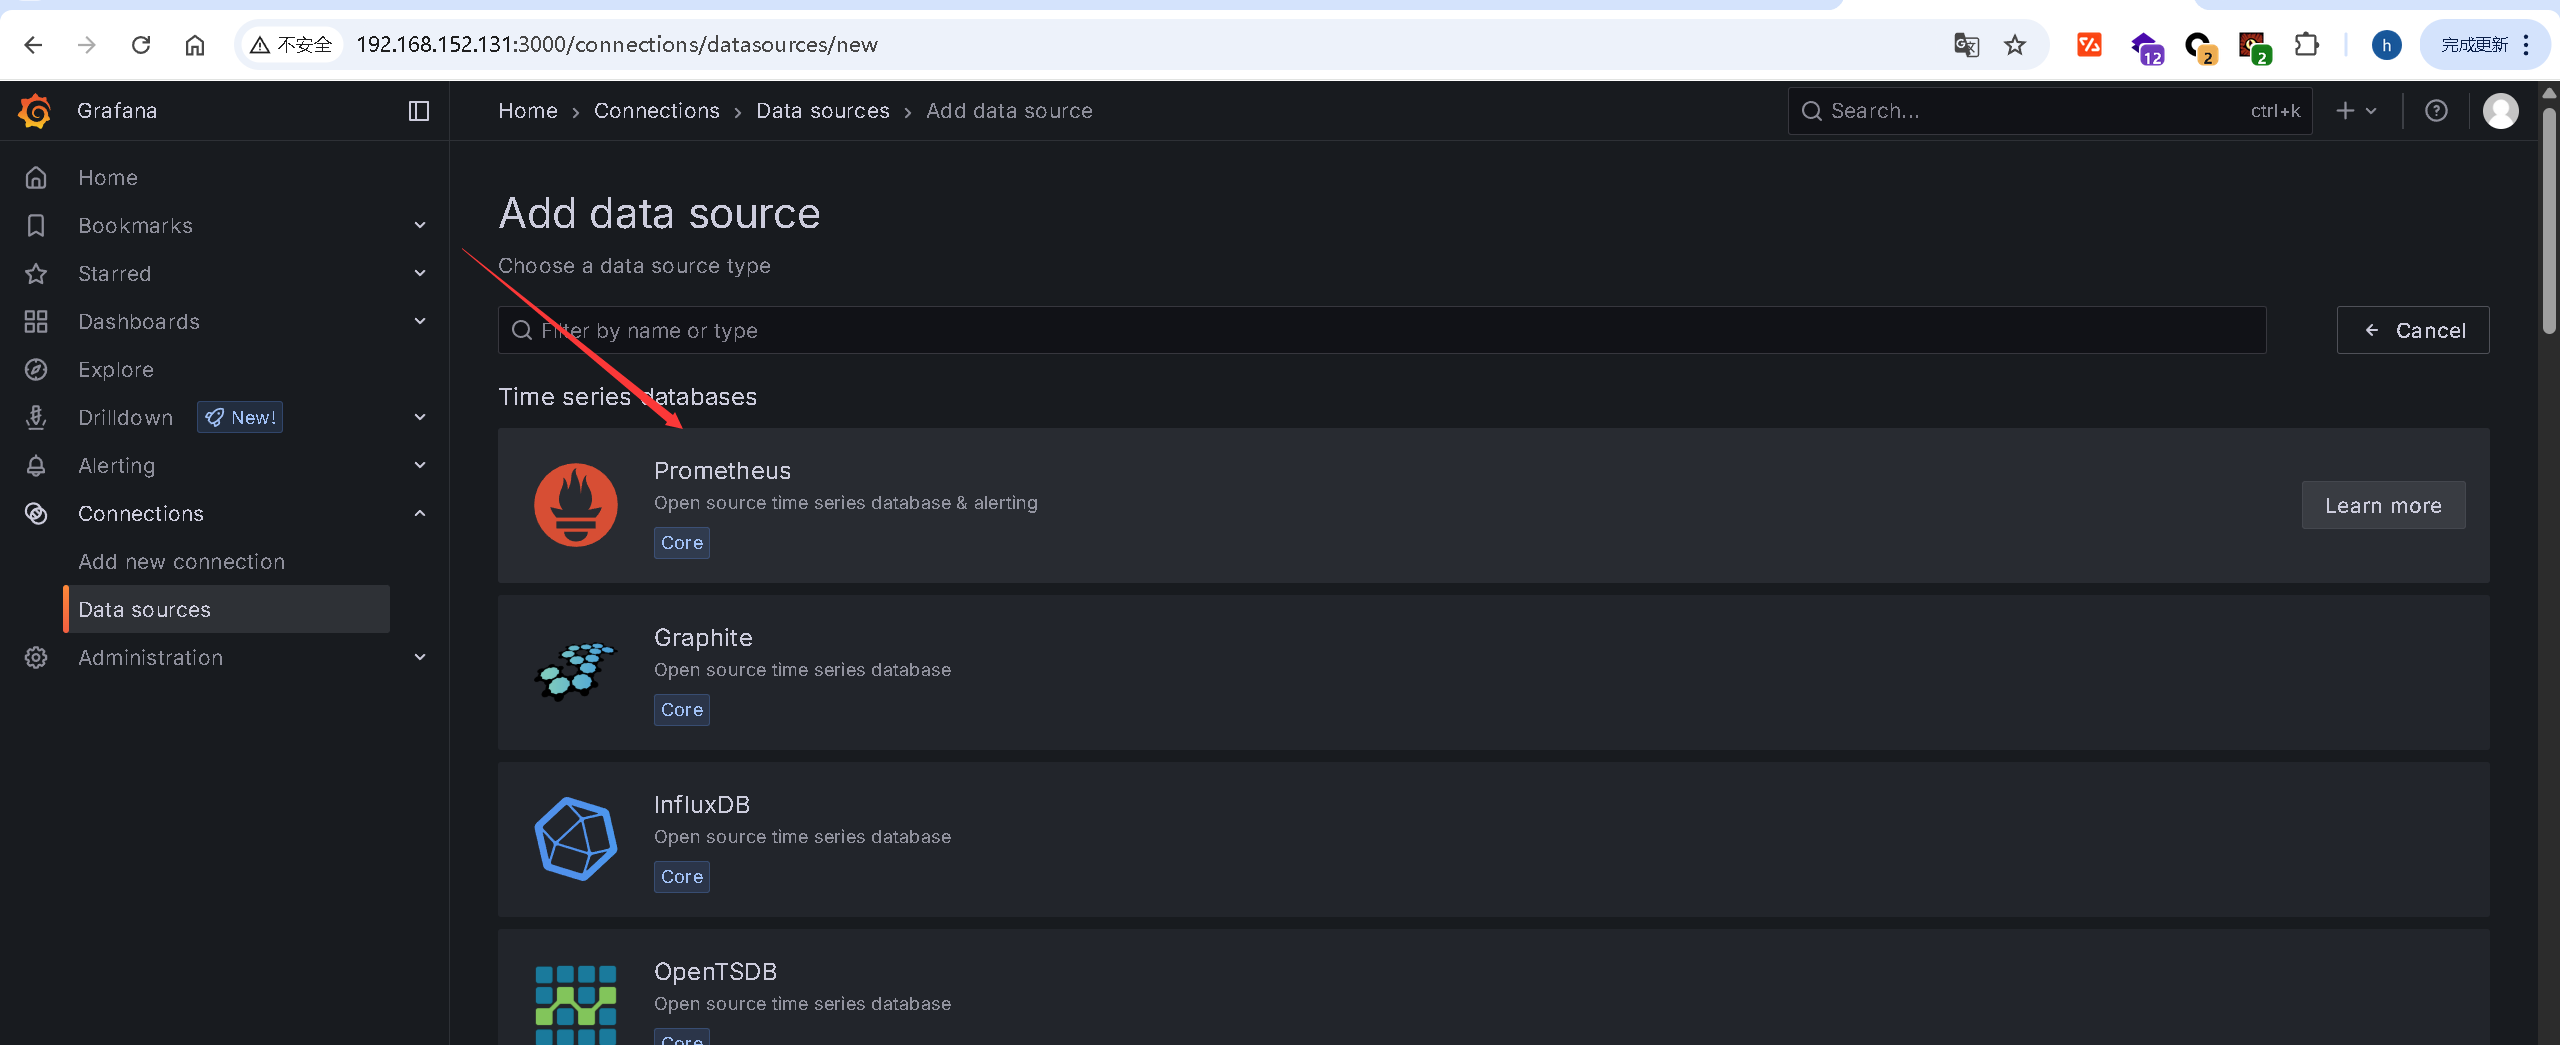2560x1045 pixels.
Task: Open Add new connection menu item
Action: pyautogui.click(x=182, y=561)
